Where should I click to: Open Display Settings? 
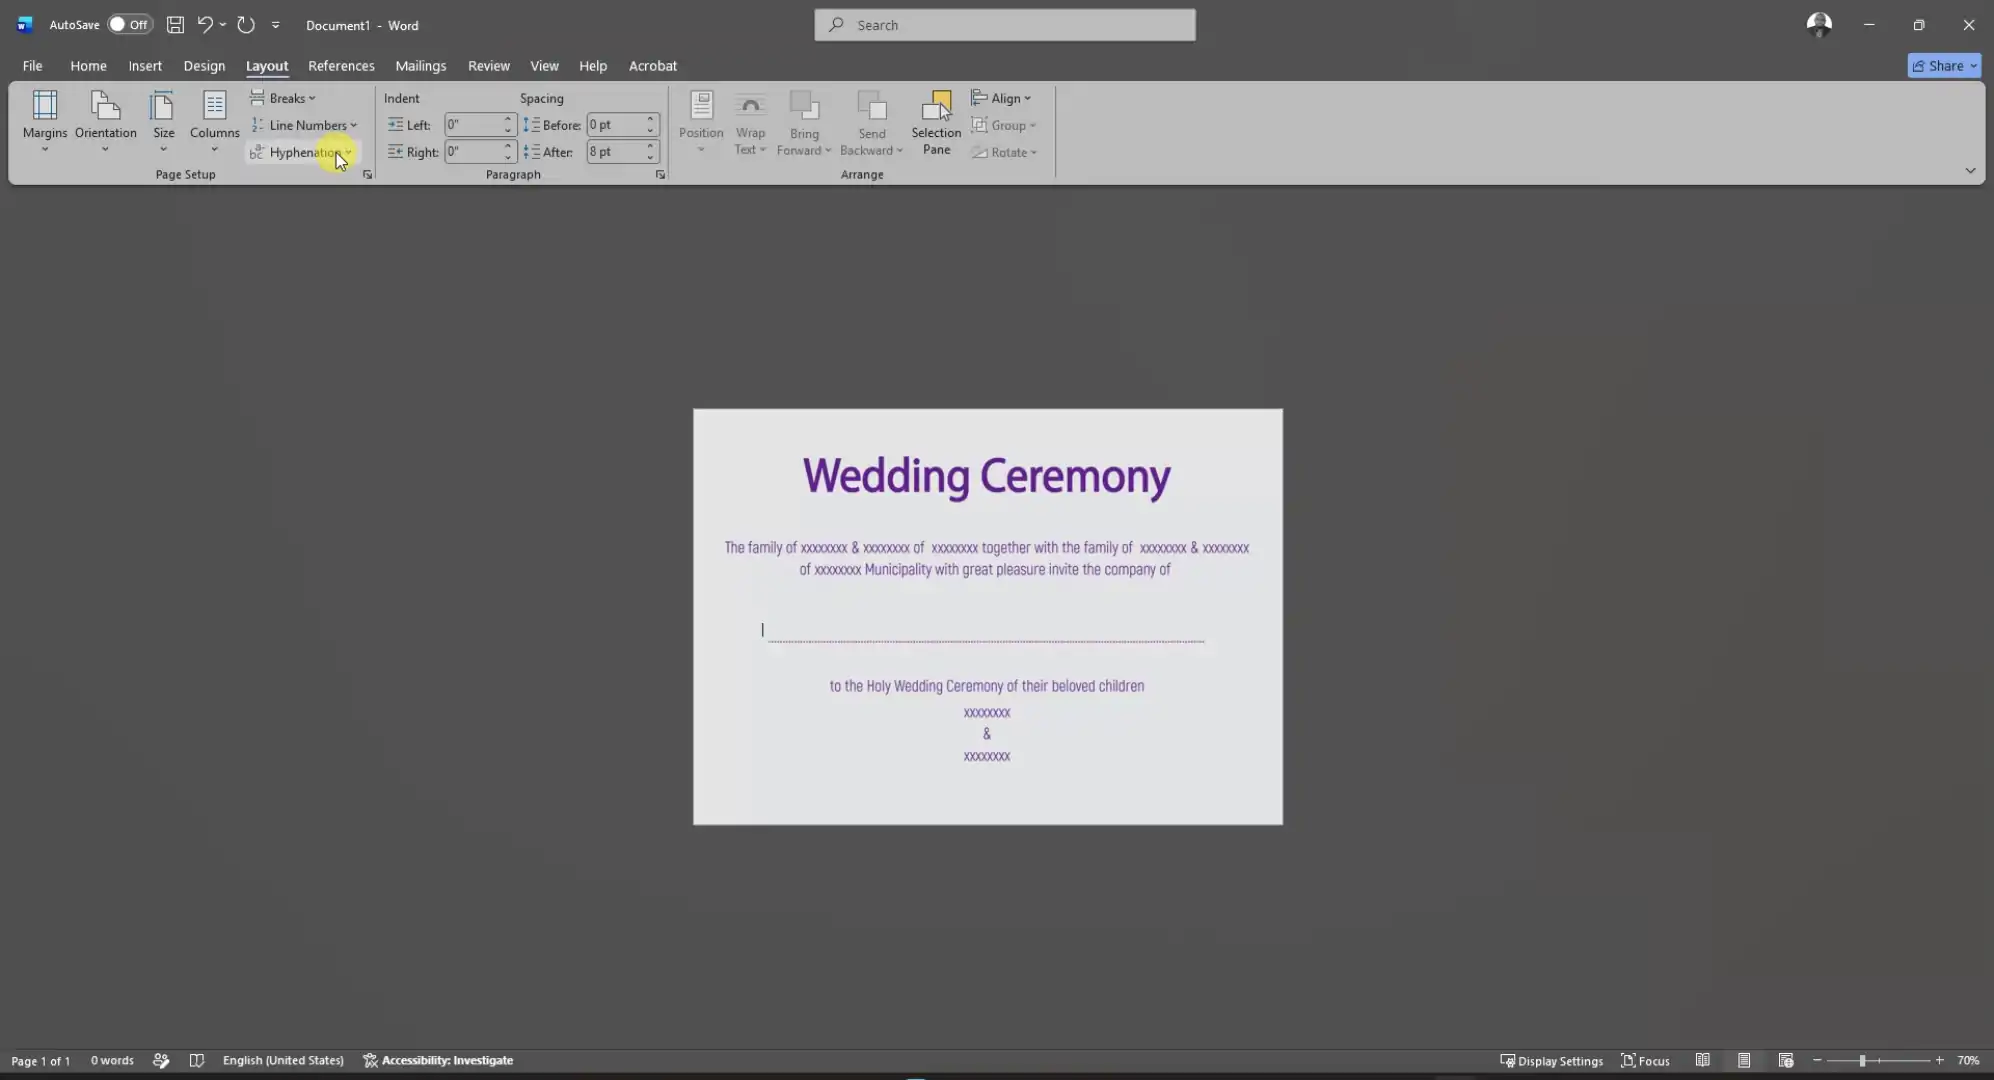[1551, 1061]
